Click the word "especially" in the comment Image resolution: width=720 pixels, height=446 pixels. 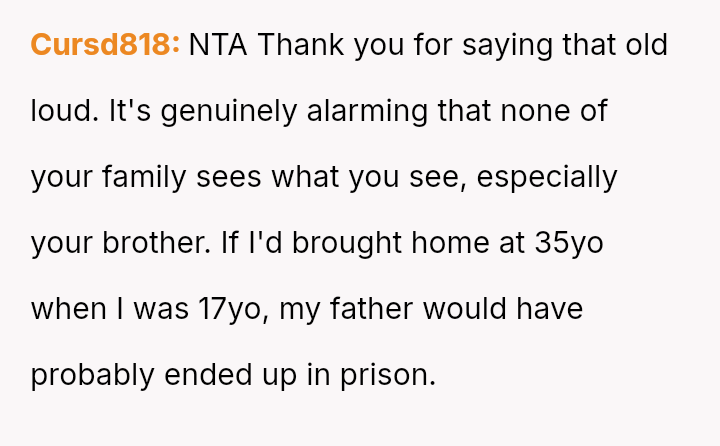click(546, 177)
